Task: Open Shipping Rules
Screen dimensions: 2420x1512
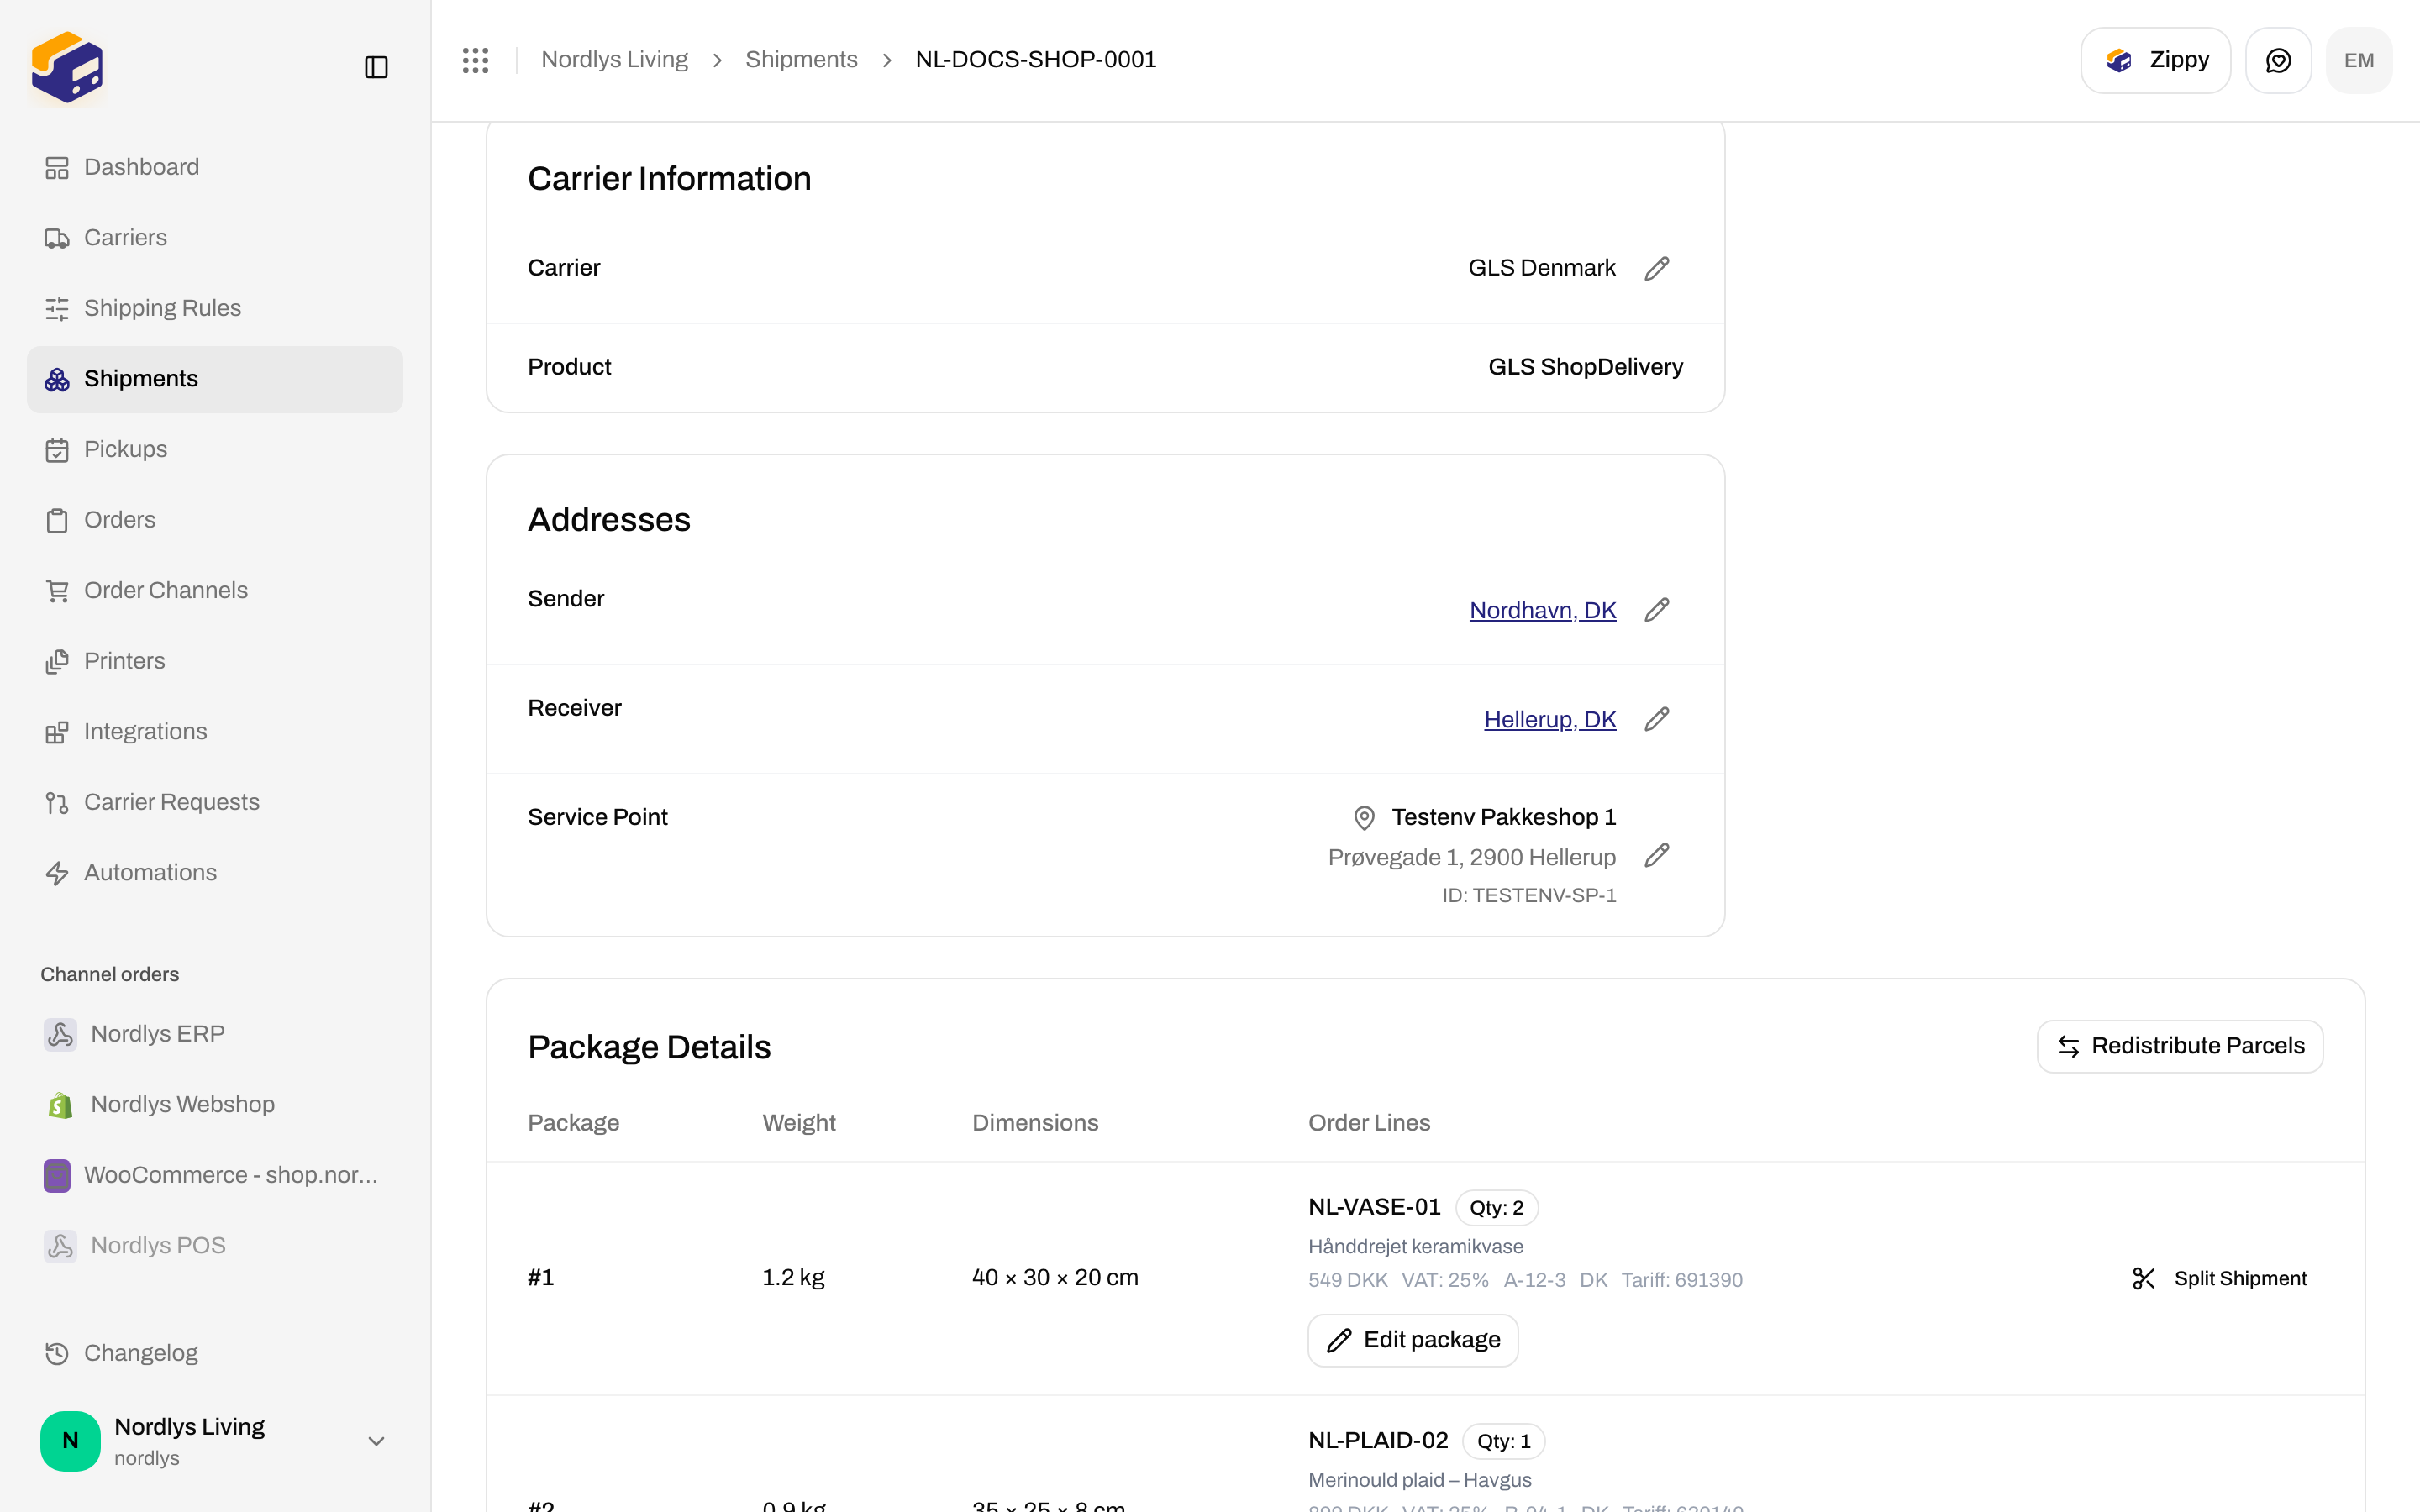Action: click(215, 308)
